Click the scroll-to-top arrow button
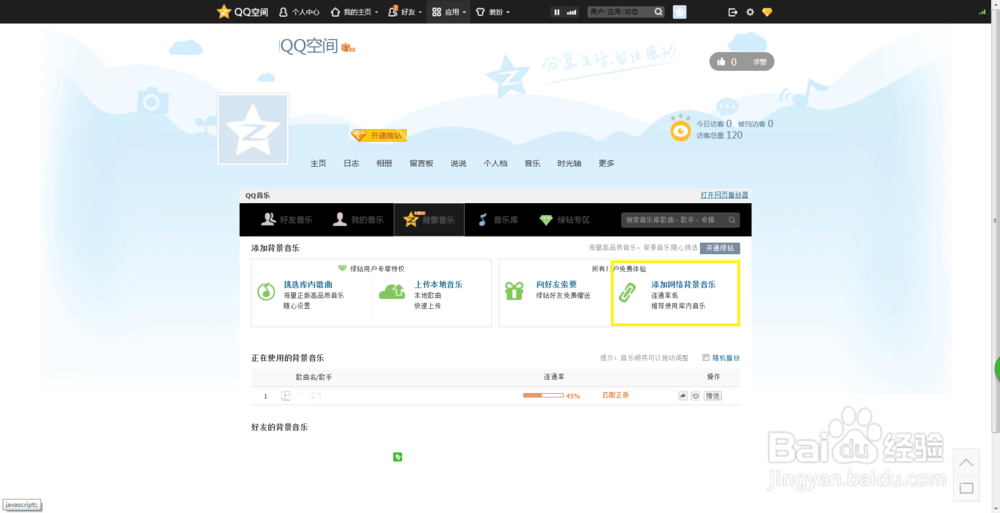This screenshot has height=513, width=1000. pos(966,461)
